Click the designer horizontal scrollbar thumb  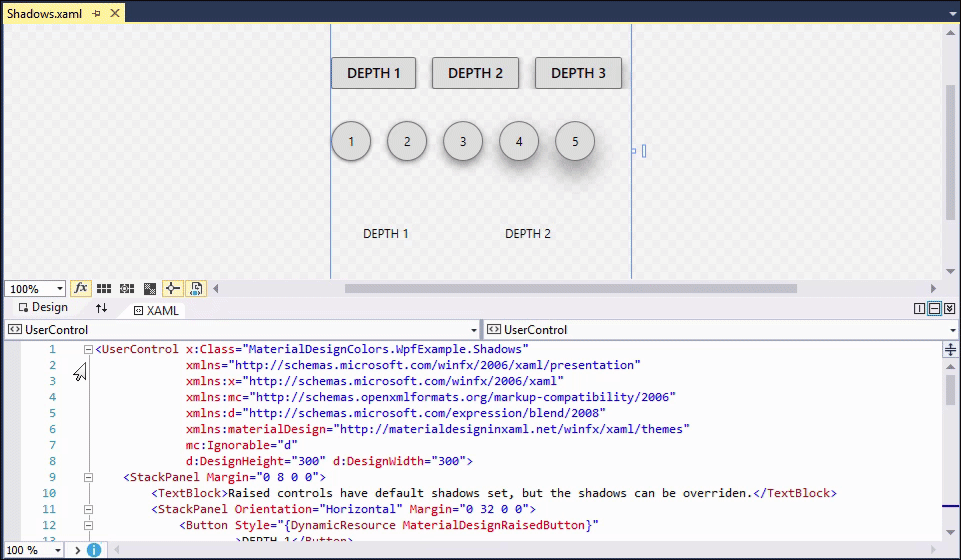coord(571,289)
